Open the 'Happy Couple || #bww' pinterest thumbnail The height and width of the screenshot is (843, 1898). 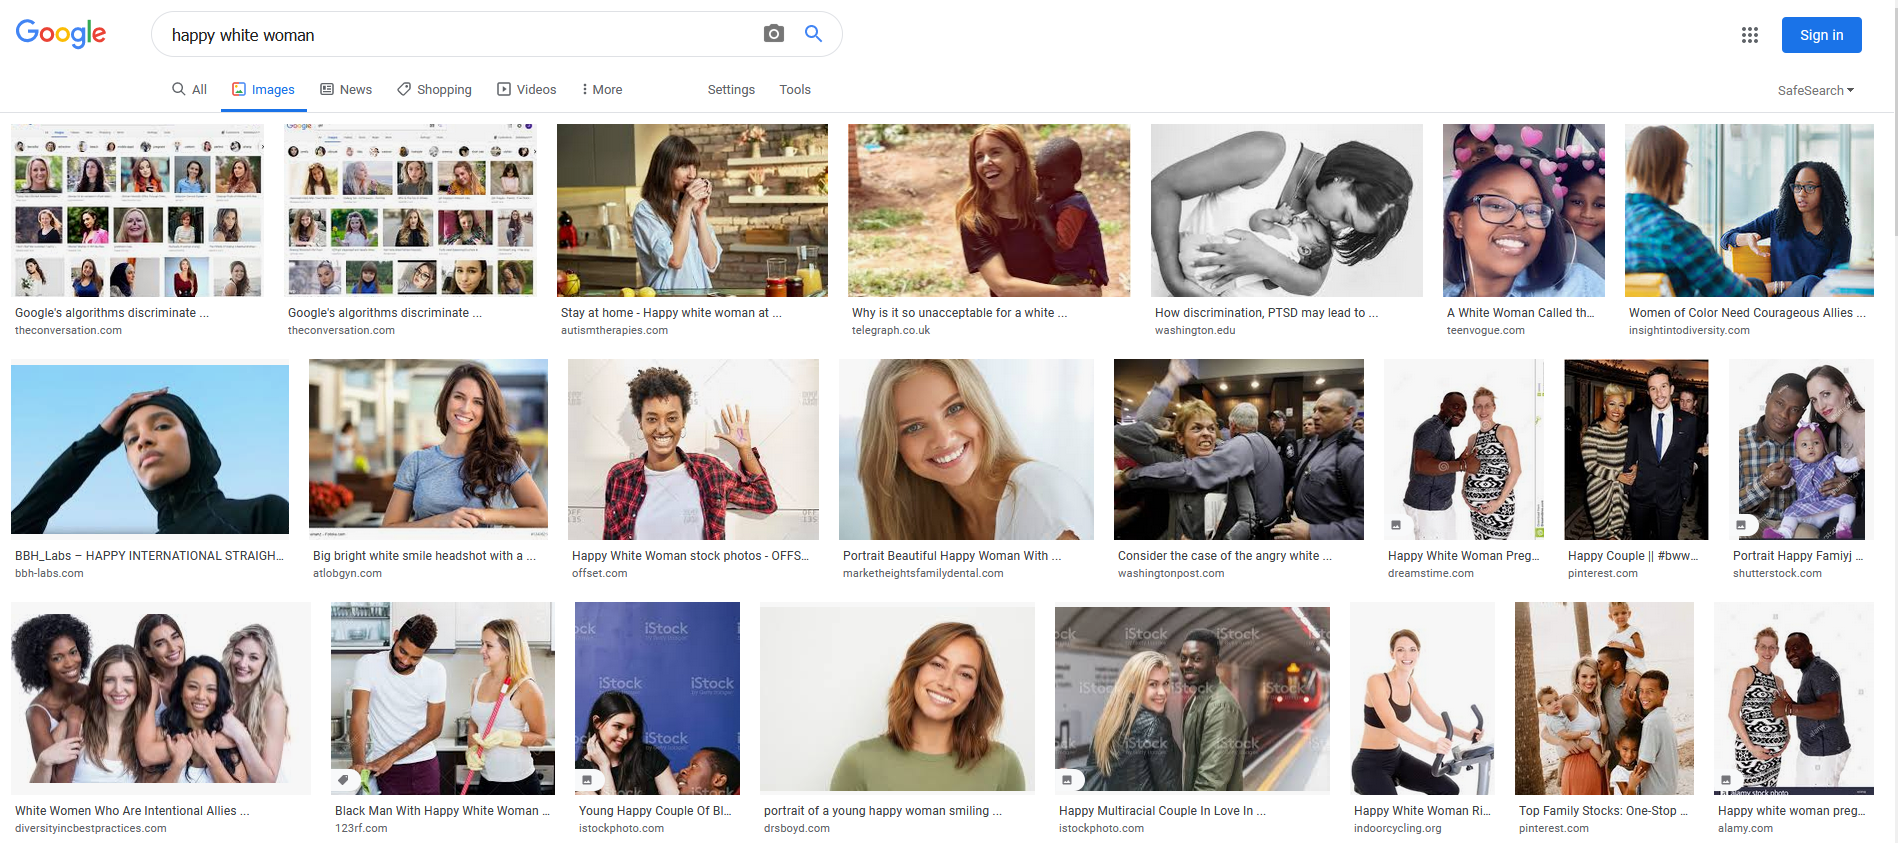tap(1636, 449)
